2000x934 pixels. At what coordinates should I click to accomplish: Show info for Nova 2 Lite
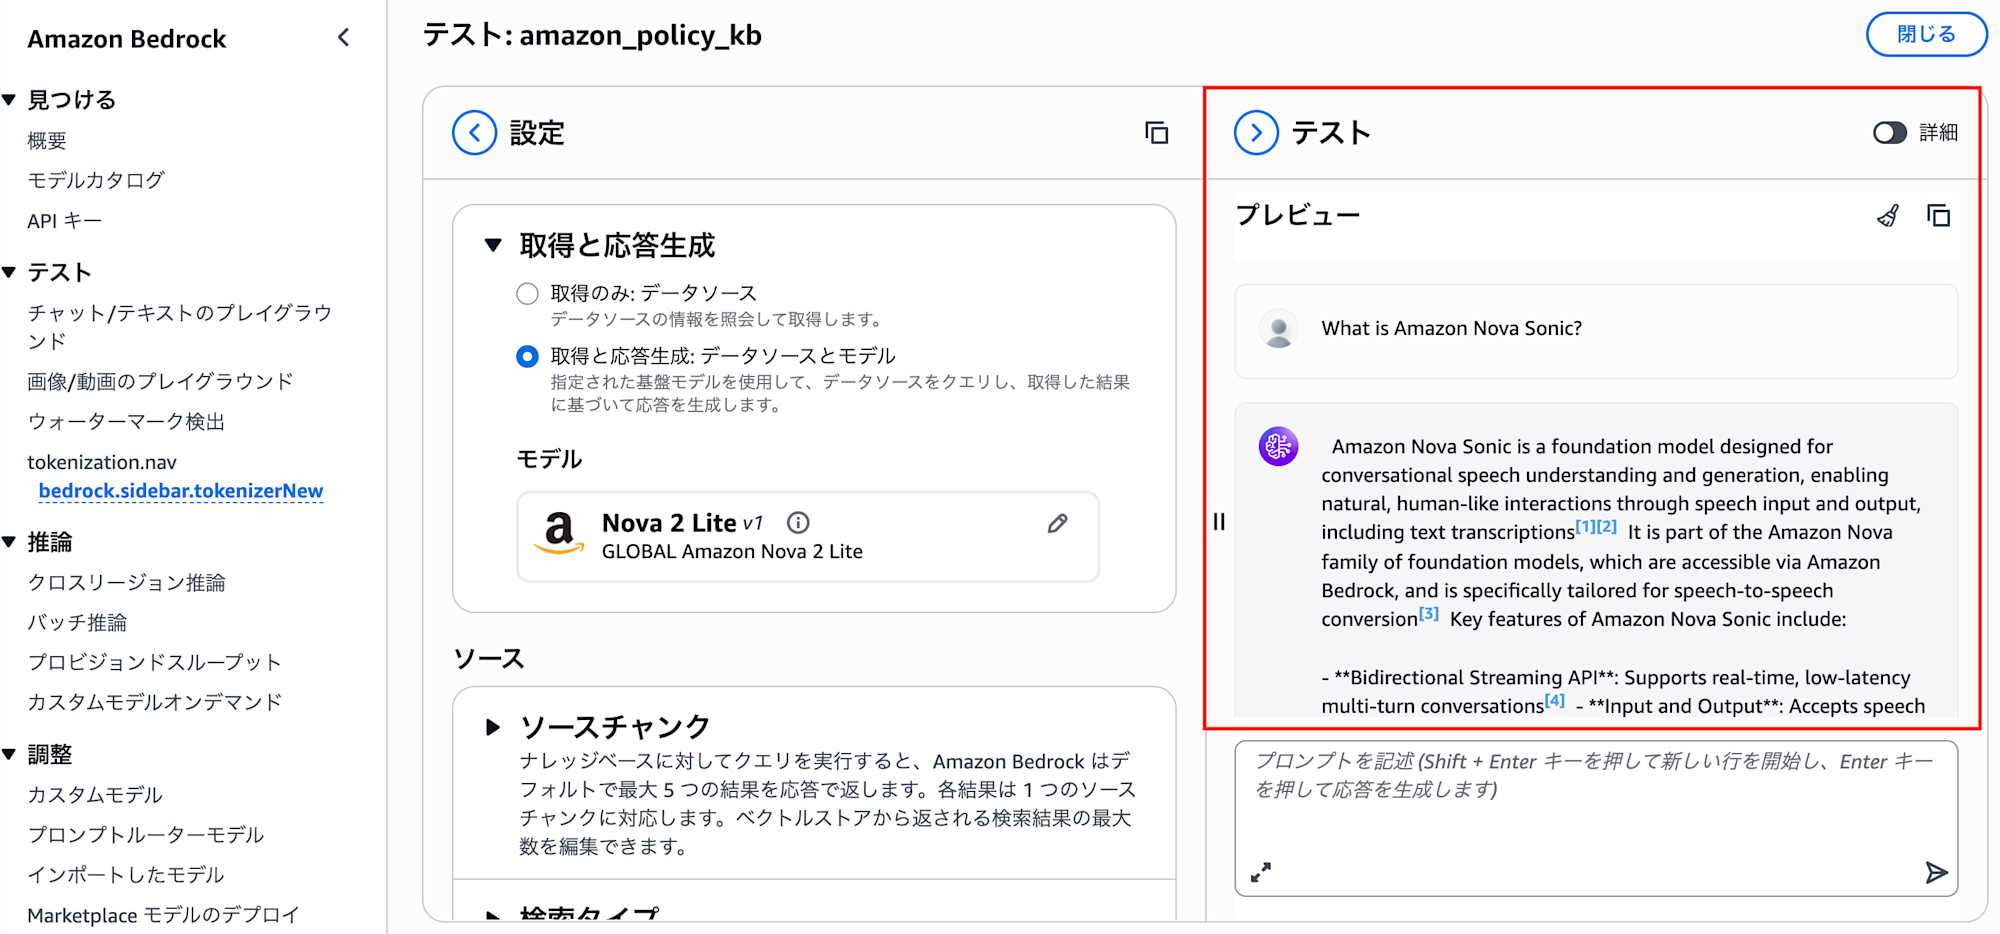pyautogui.click(x=798, y=523)
